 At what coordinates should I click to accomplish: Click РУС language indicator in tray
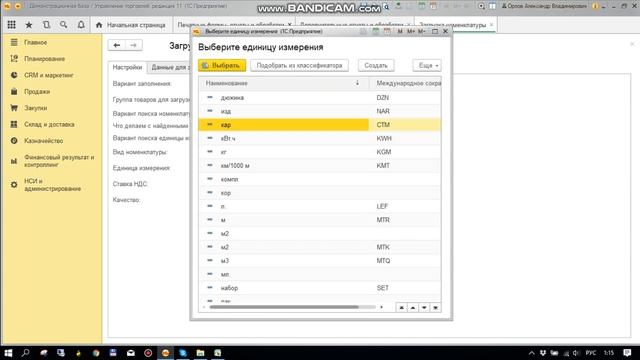[x=591, y=353]
